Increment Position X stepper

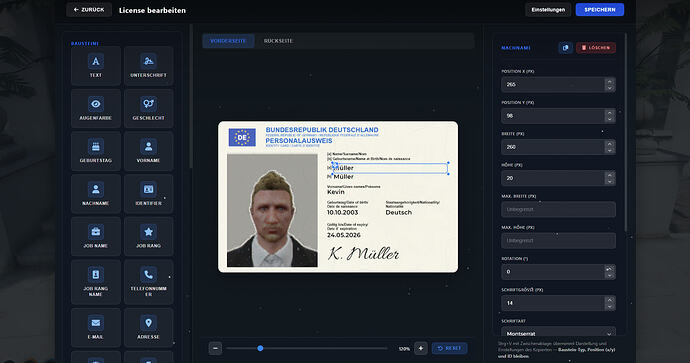609,81
